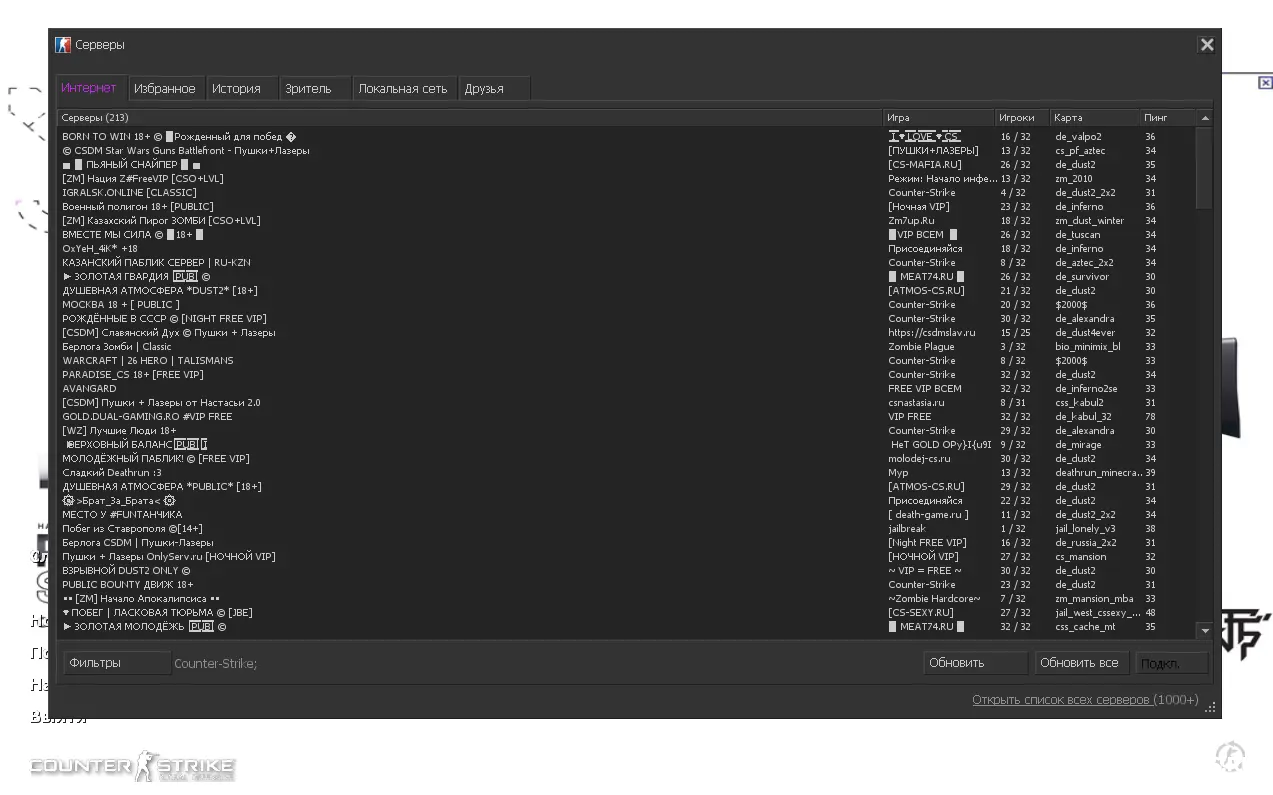Select МЕСТО У #FUNТАНЧИКА server
Screen dimensions: 1273x795
pyautogui.click(x=627, y=515)
